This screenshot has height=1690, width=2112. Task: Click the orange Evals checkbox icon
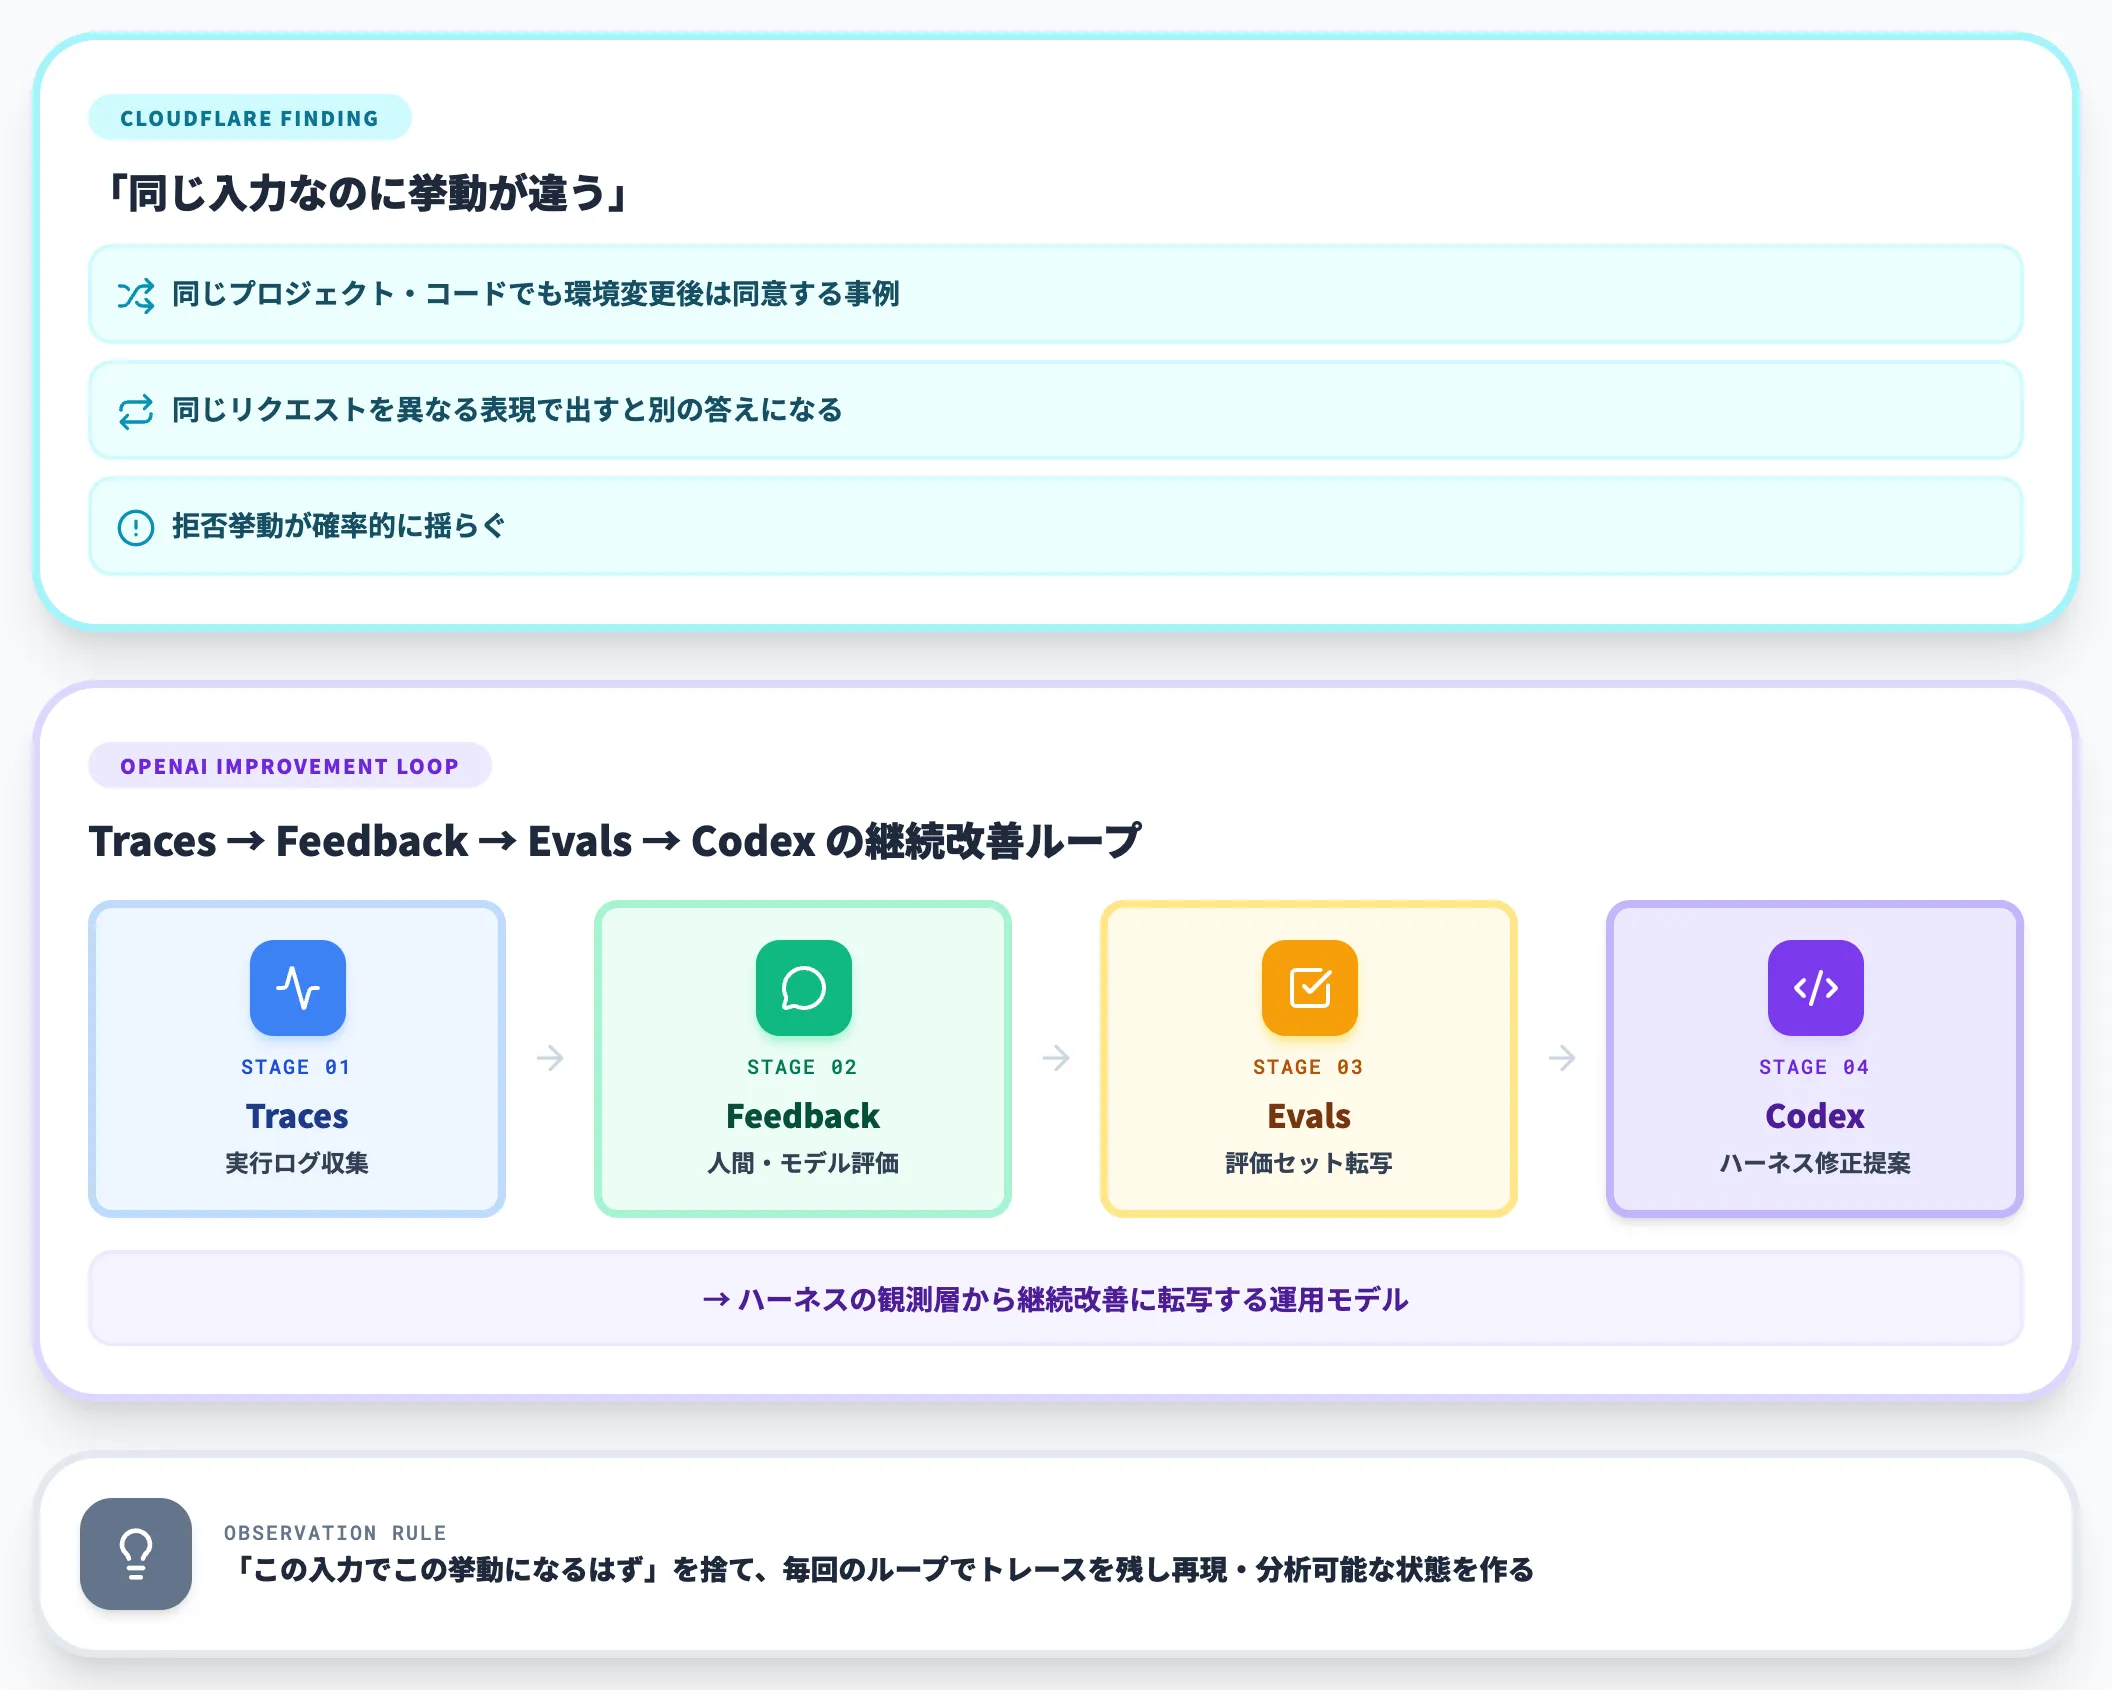1310,988
